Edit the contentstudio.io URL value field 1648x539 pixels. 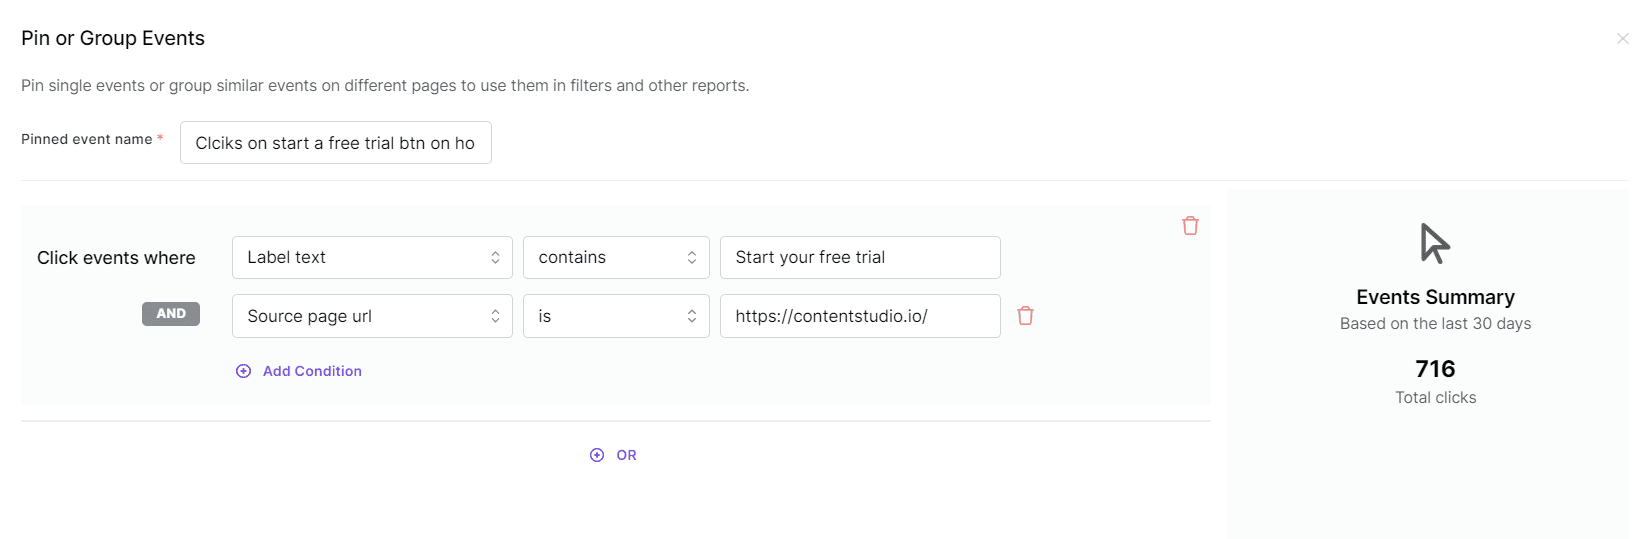point(859,316)
